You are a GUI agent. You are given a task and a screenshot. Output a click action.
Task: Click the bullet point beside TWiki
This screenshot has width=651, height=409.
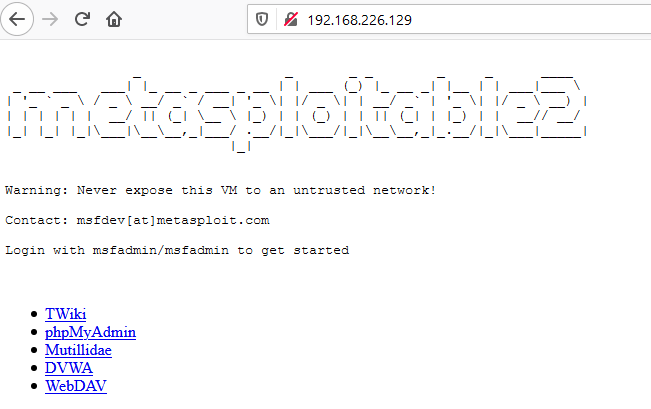click(34, 314)
